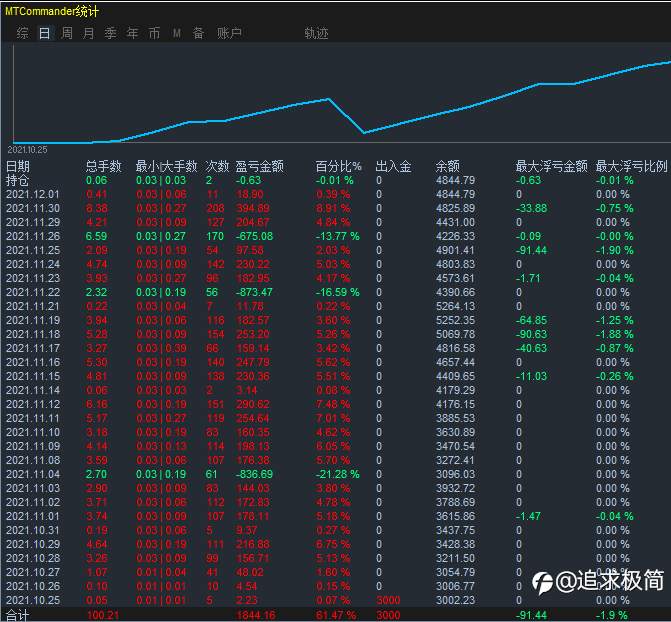Click the MTCommander统计 window title
This screenshot has height=622, width=671.
[x=52, y=11]
